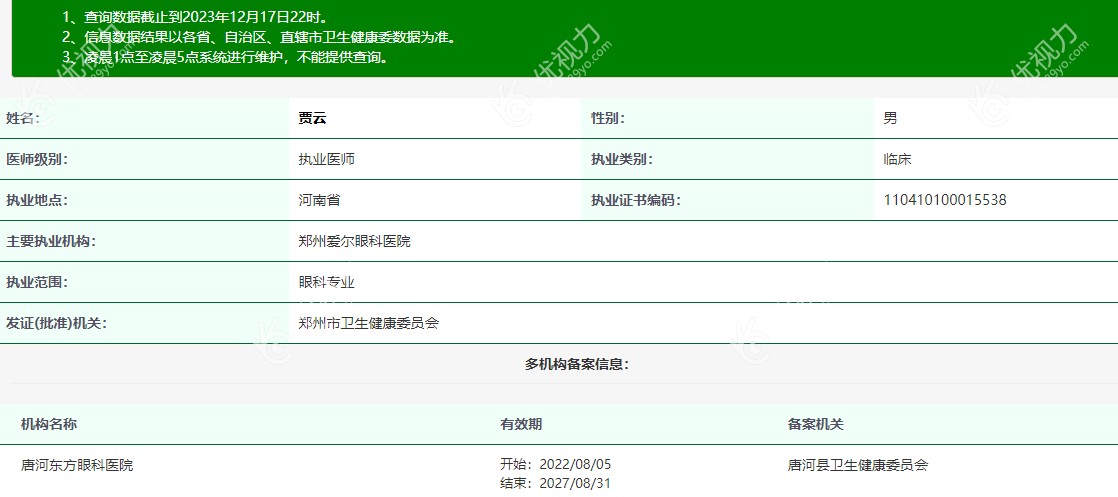This screenshot has width=1118, height=497.
Task: Click the 医师级别 label
Action: [37, 160]
